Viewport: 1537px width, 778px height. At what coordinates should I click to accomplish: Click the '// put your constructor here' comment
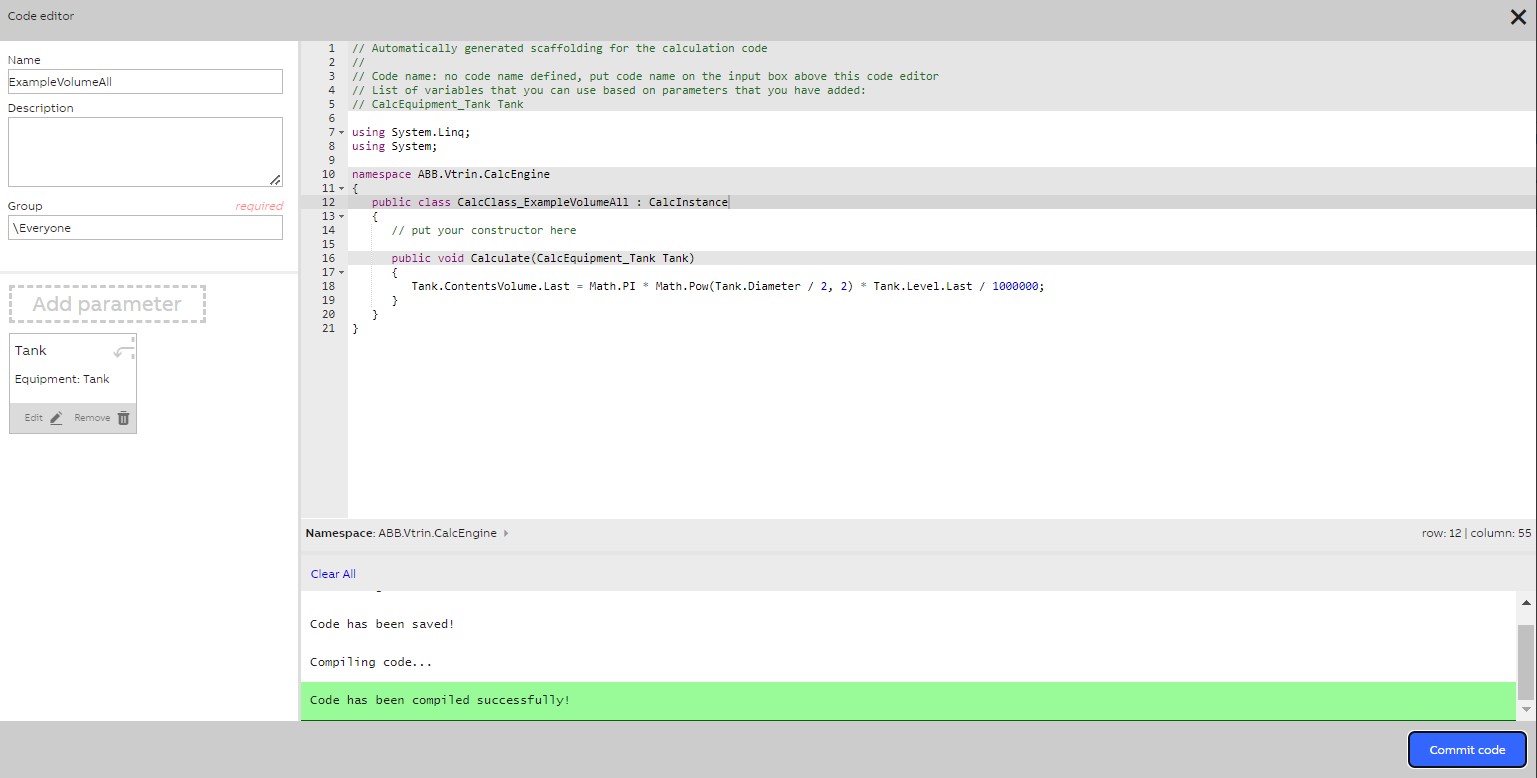click(x=483, y=230)
